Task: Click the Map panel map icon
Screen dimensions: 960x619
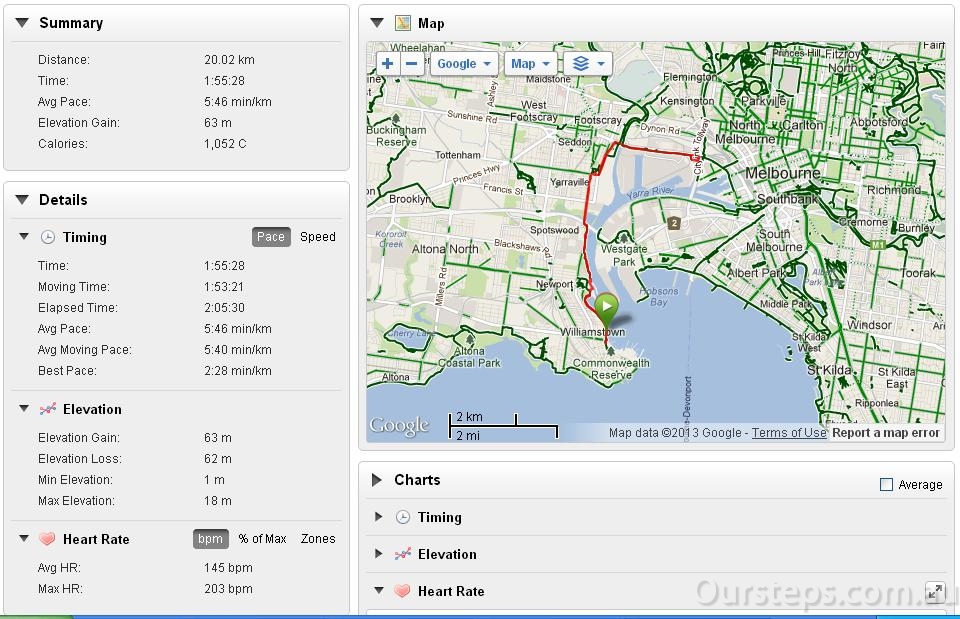Action: (402, 23)
